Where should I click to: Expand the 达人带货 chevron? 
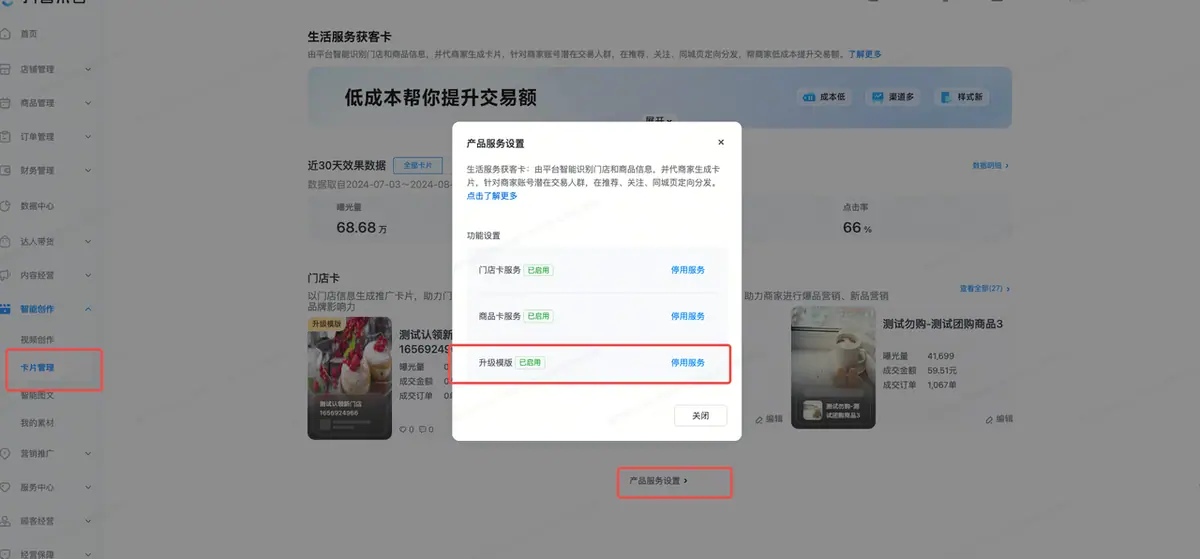click(x=88, y=241)
